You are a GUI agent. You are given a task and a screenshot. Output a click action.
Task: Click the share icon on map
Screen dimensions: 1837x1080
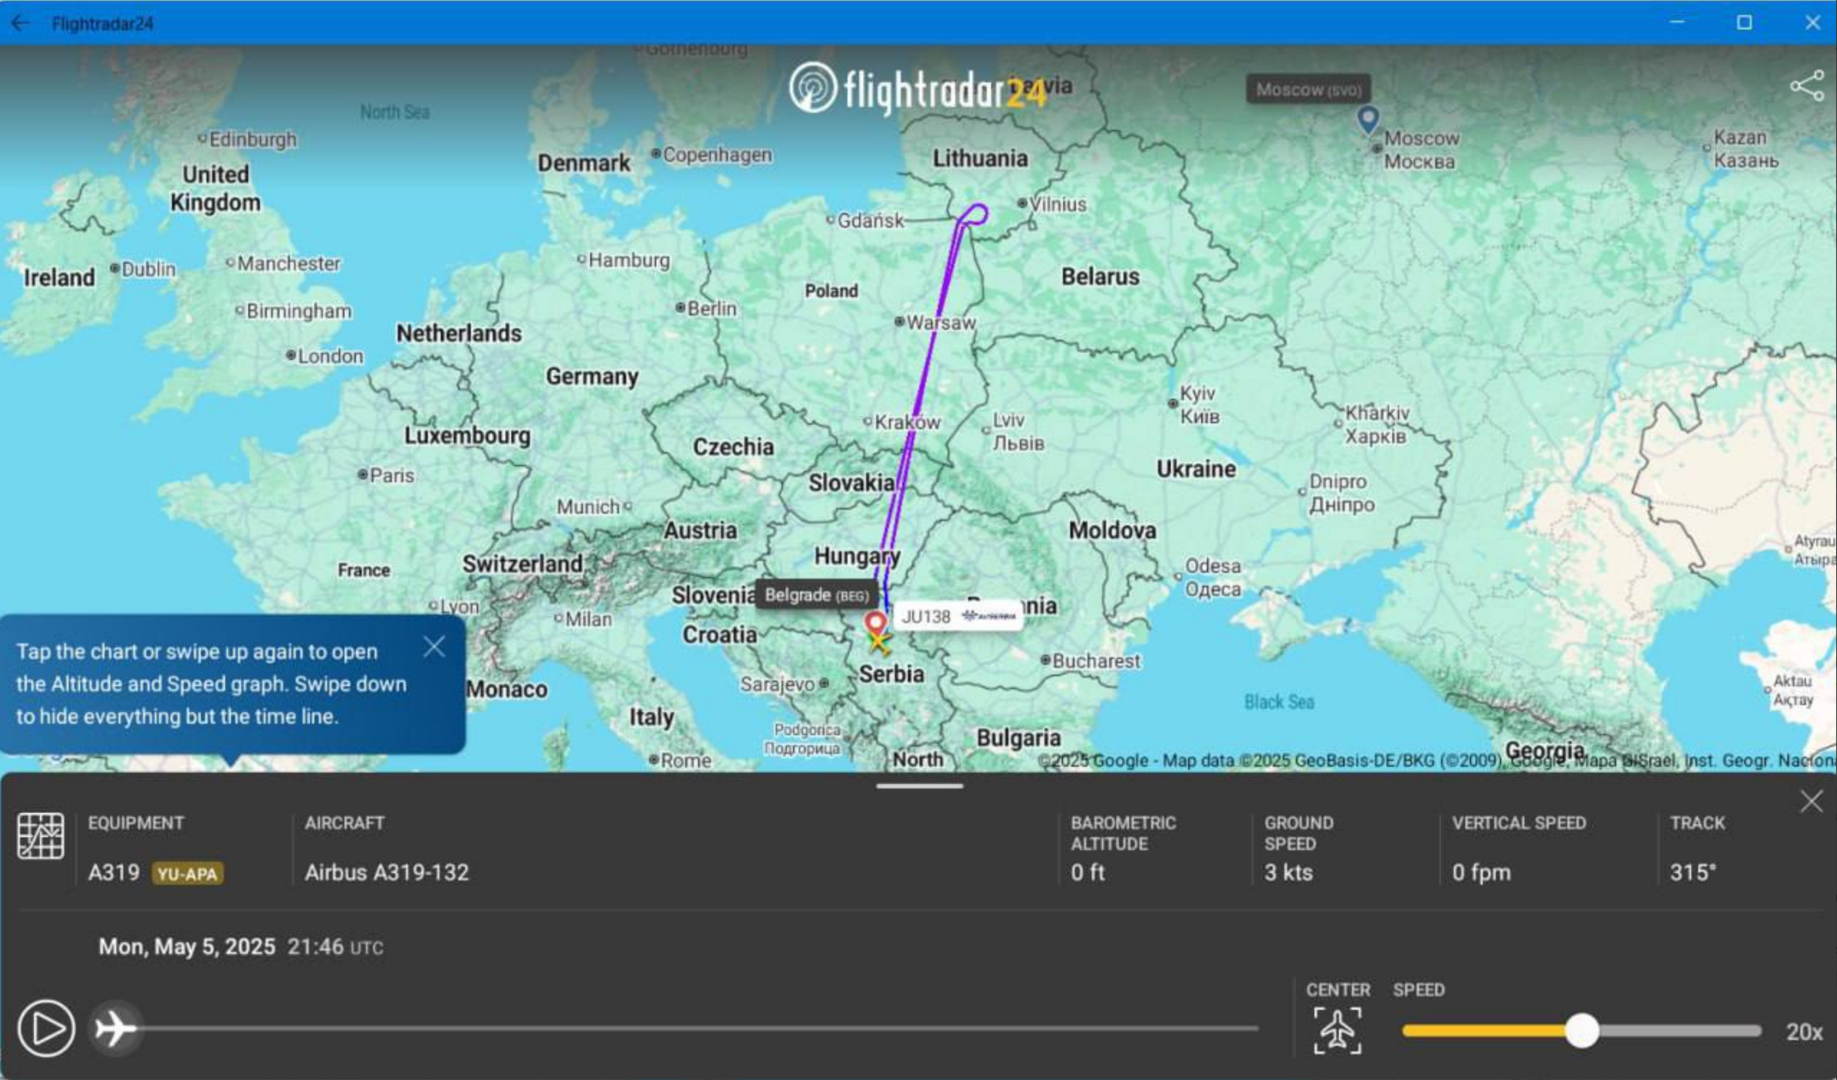click(x=1806, y=86)
